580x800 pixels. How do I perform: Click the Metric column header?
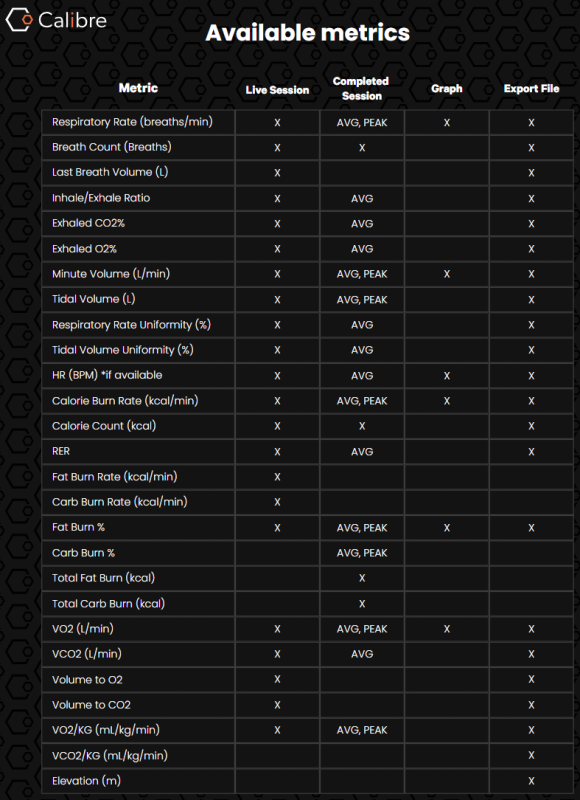pos(138,88)
